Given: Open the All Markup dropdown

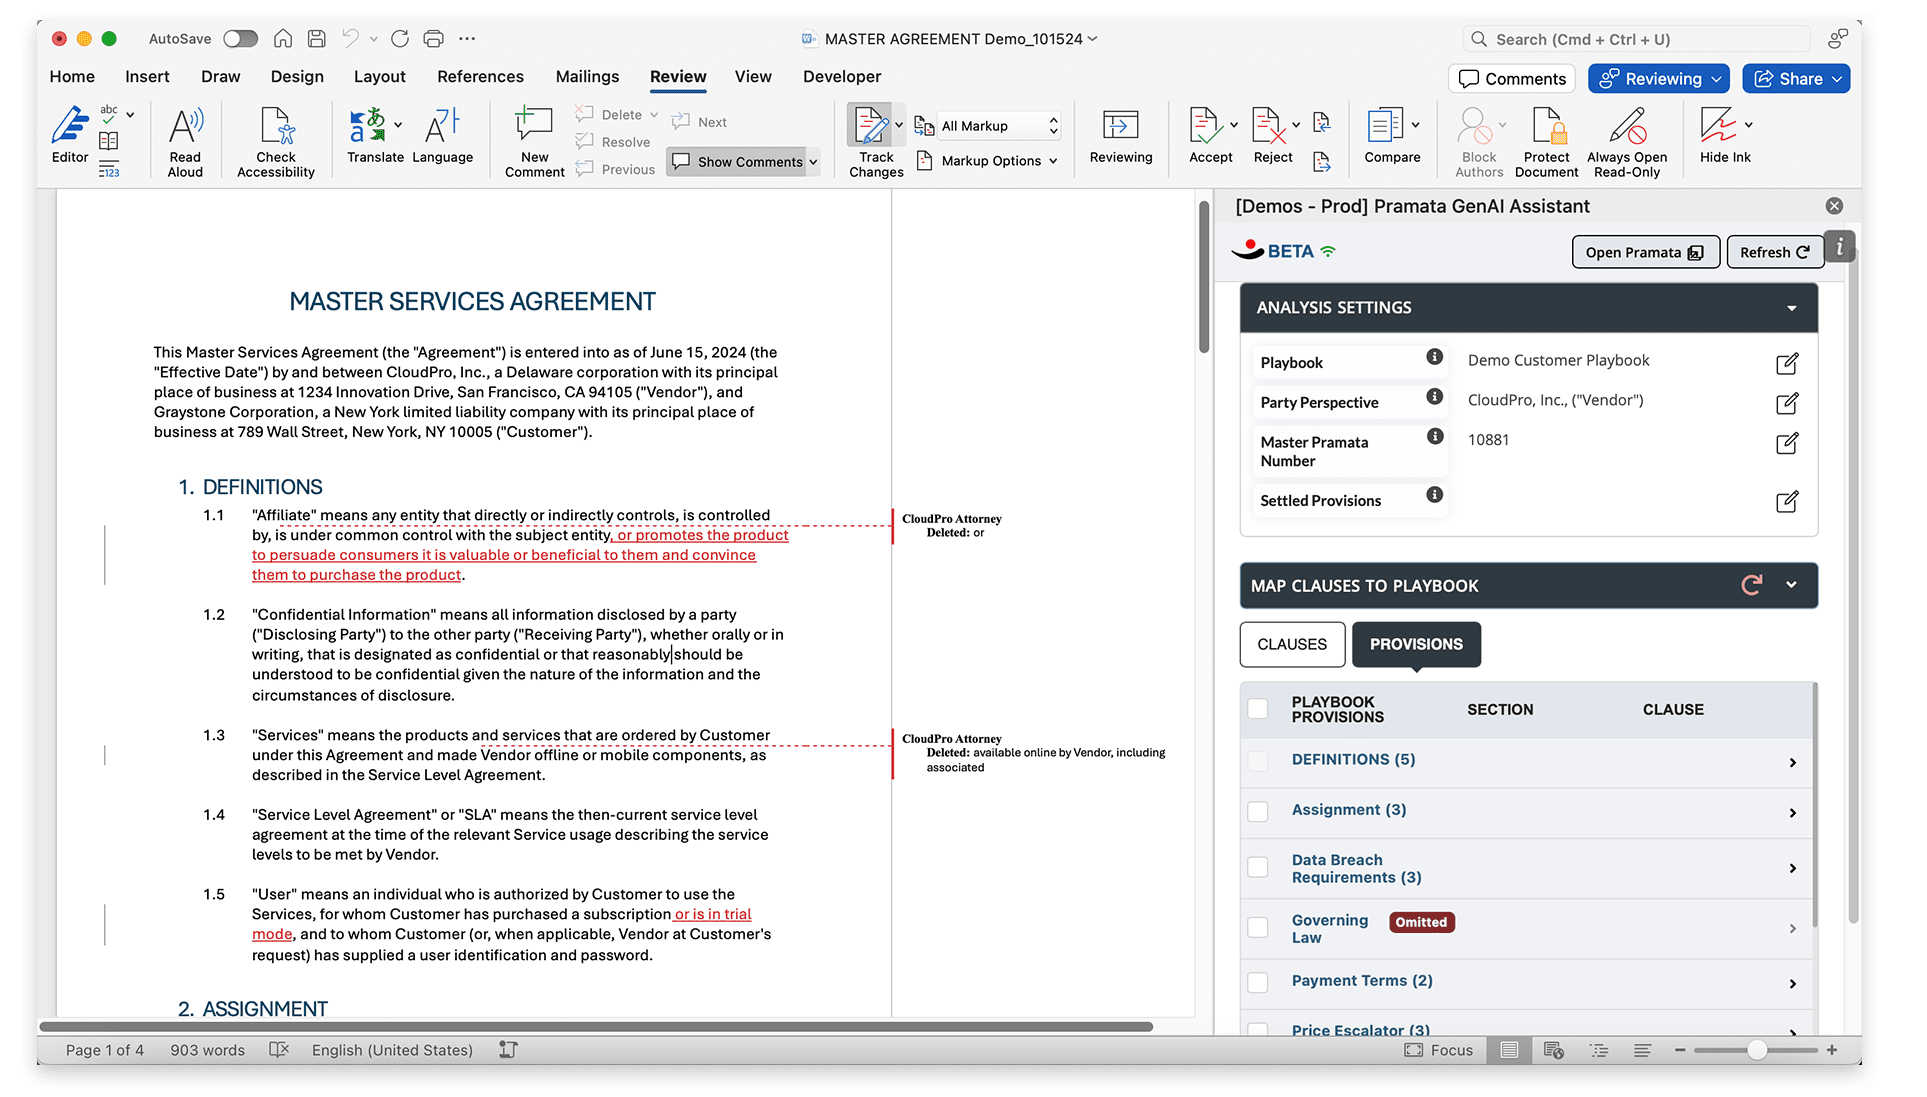Looking at the screenshot, I should 999,126.
